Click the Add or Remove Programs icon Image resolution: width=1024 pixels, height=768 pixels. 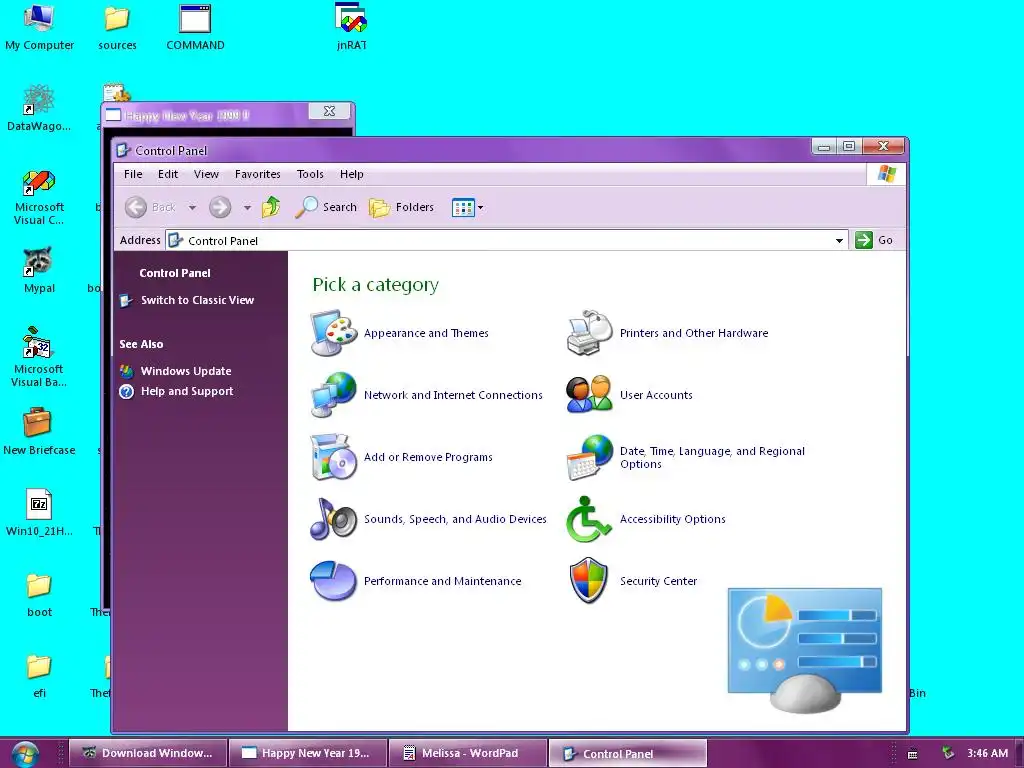click(x=334, y=456)
